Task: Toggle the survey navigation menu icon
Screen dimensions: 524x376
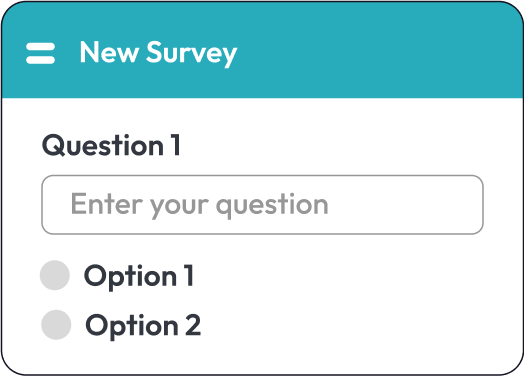Action: click(40, 53)
